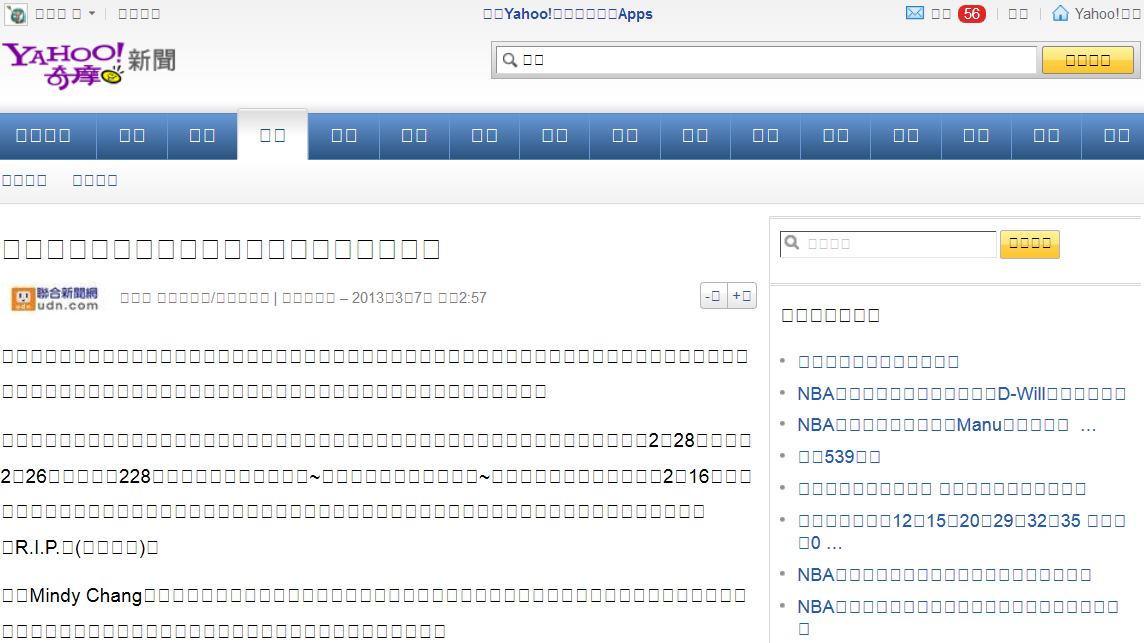The width and height of the screenshot is (1144, 643).
Task: Click the yellow header search button
Action: coord(1087,60)
